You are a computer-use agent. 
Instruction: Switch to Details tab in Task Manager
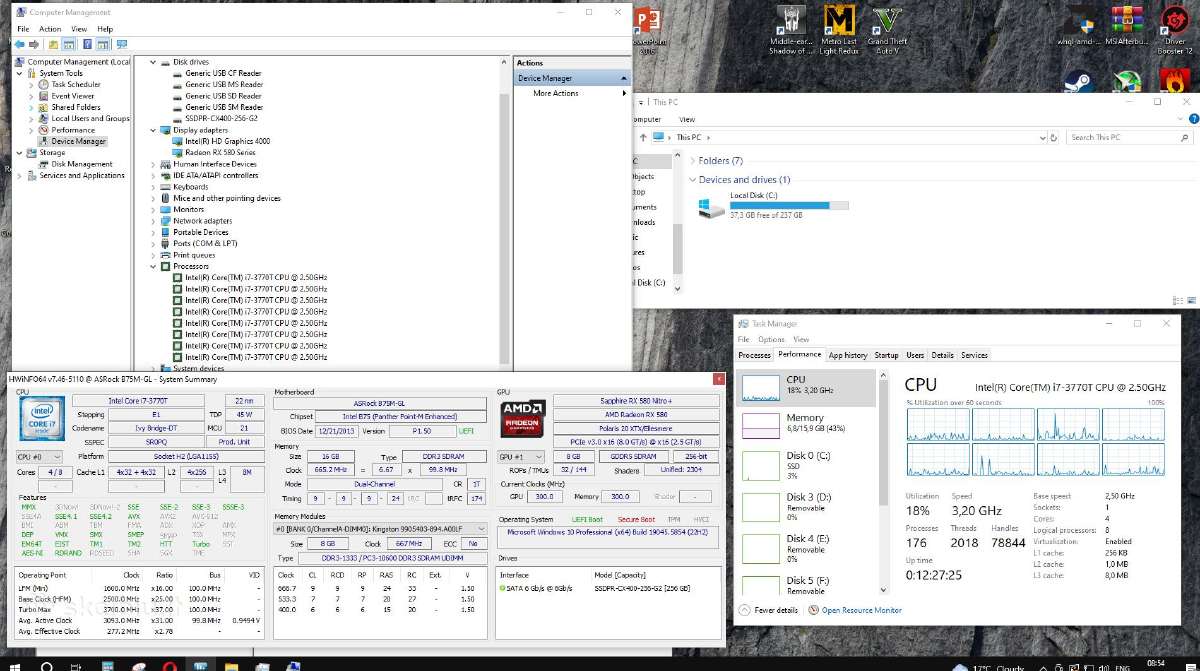[x=942, y=355]
